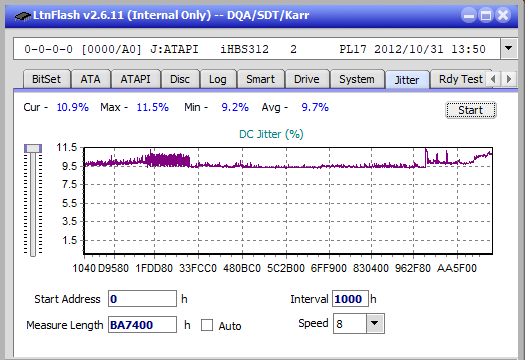Image resolution: width=525 pixels, height=360 pixels.
Task: Click the Max value 11.5%
Action: [152, 107]
